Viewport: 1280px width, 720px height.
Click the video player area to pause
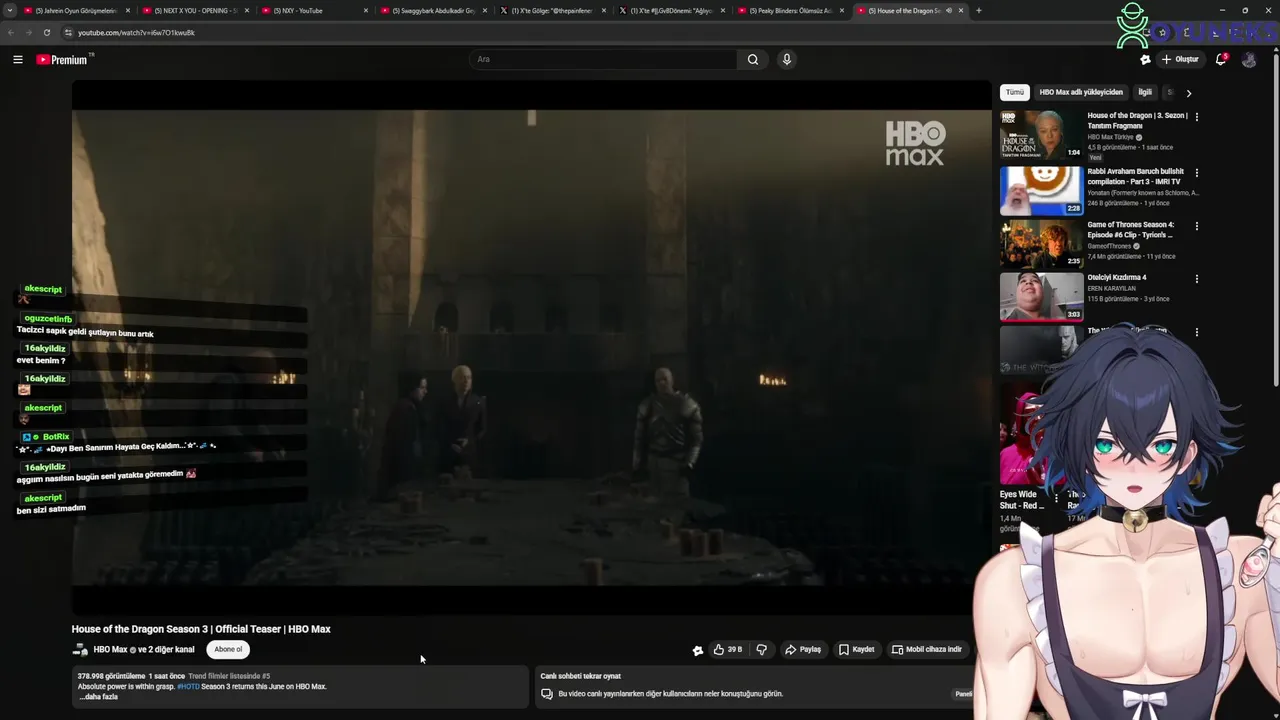click(x=531, y=346)
